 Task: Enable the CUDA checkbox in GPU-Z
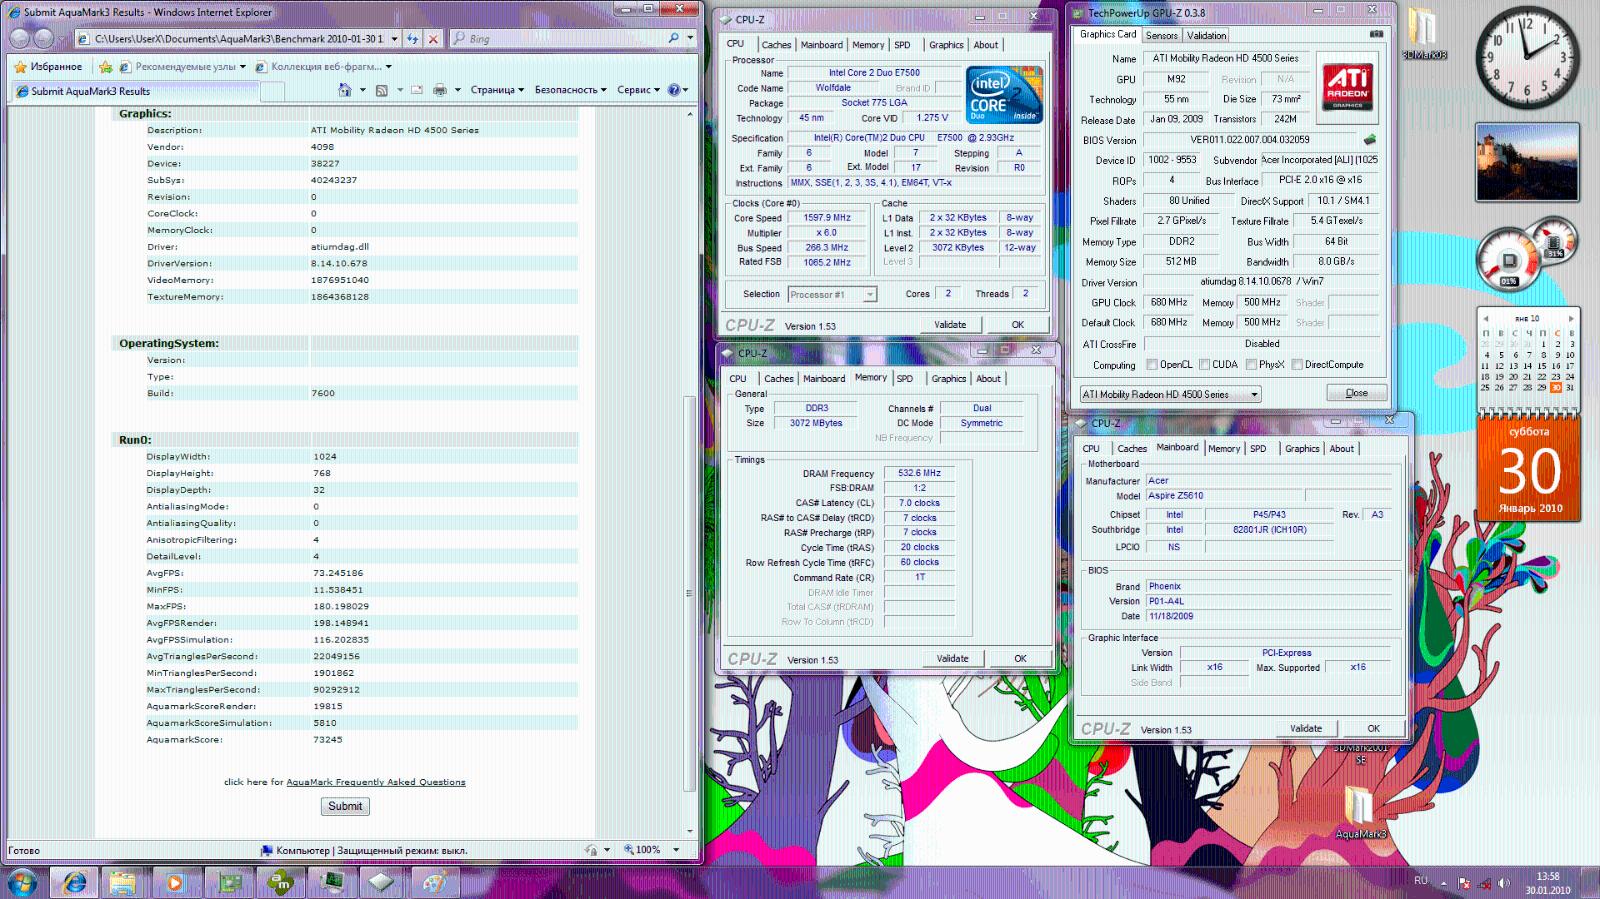(1205, 365)
